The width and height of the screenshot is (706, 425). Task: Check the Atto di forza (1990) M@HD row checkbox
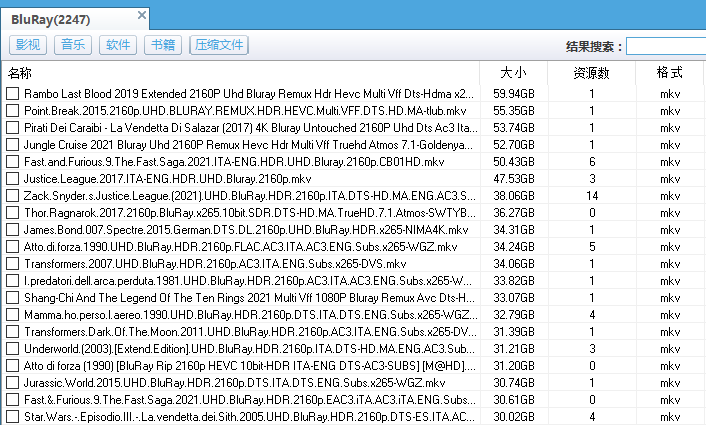click(x=13, y=366)
